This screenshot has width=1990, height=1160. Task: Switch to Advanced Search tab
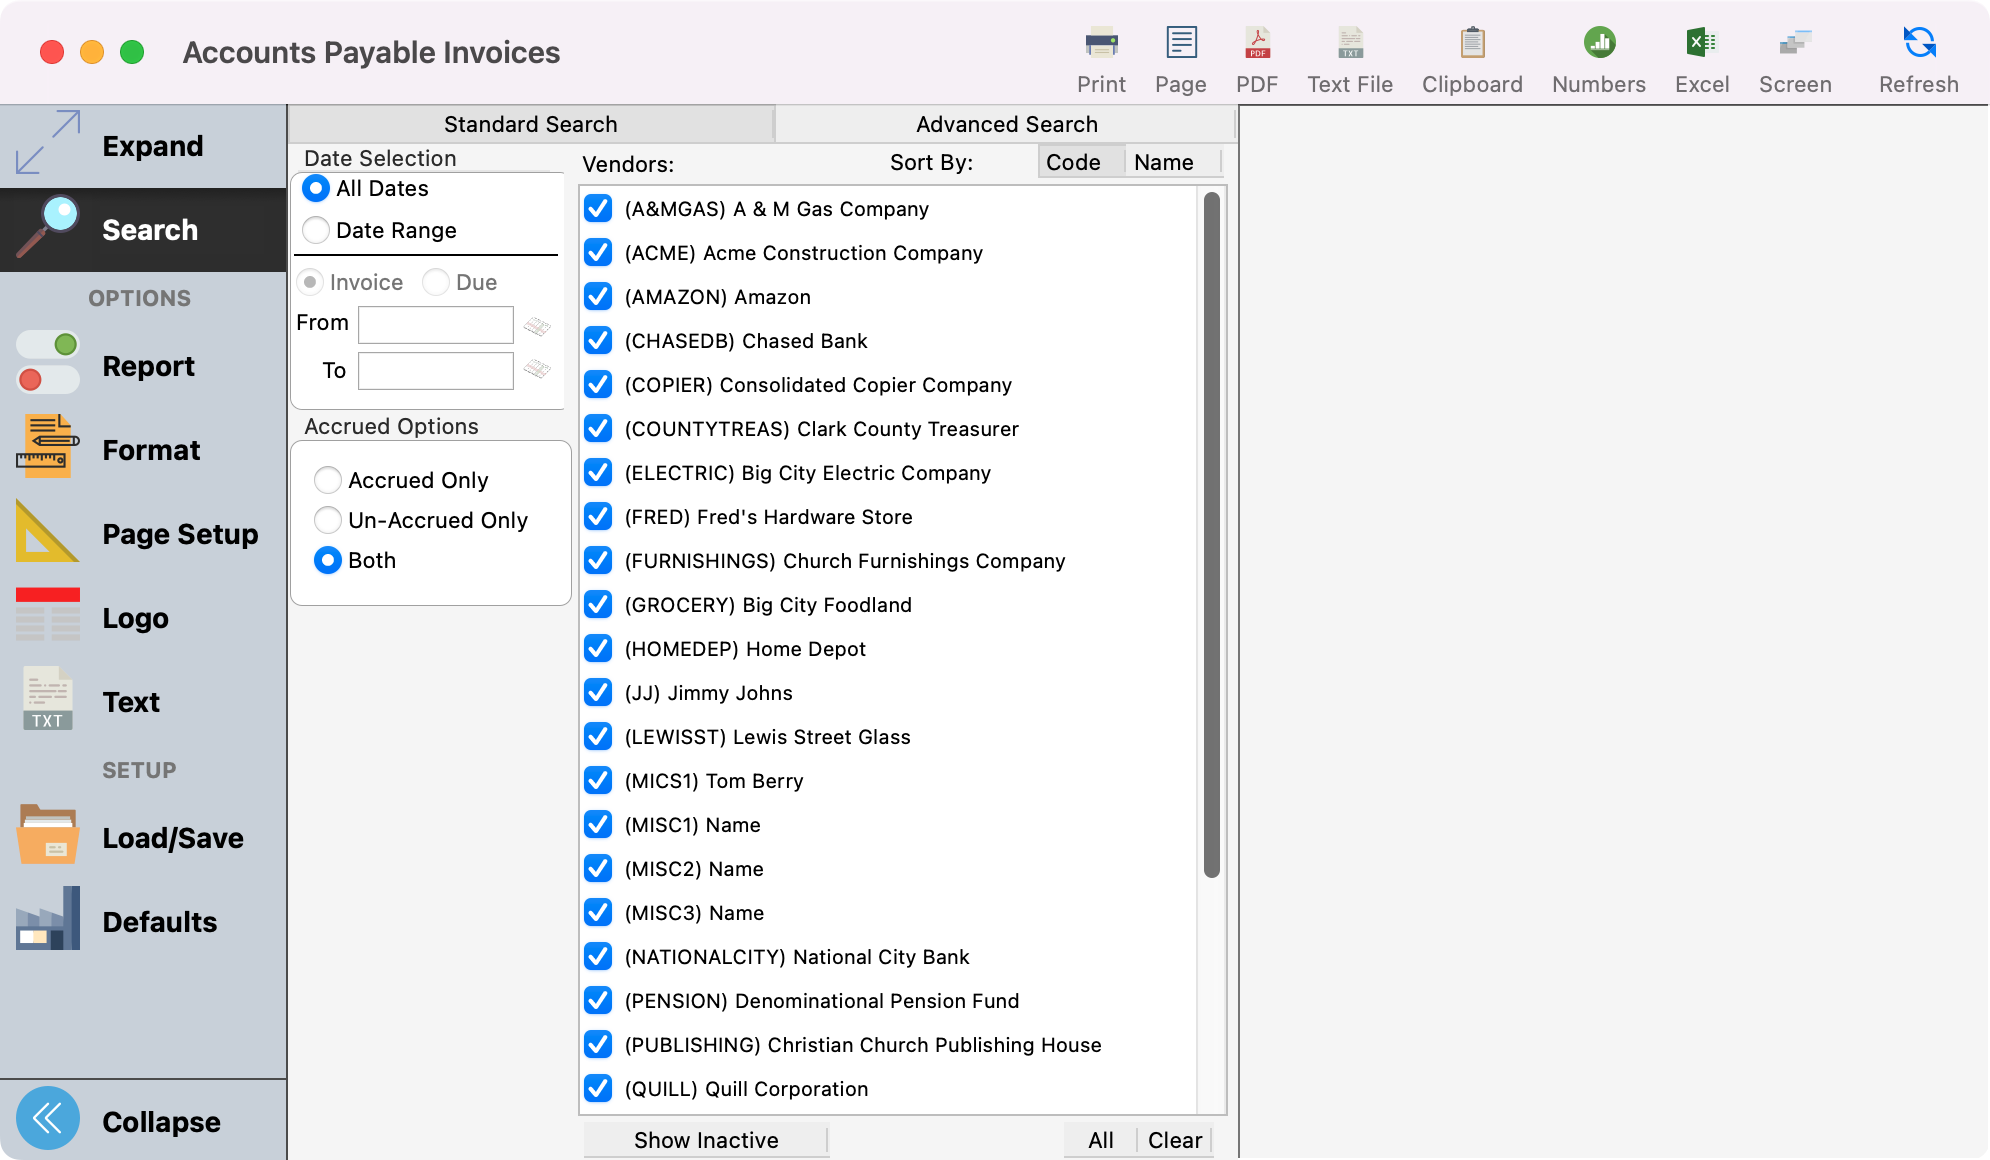coord(1006,124)
